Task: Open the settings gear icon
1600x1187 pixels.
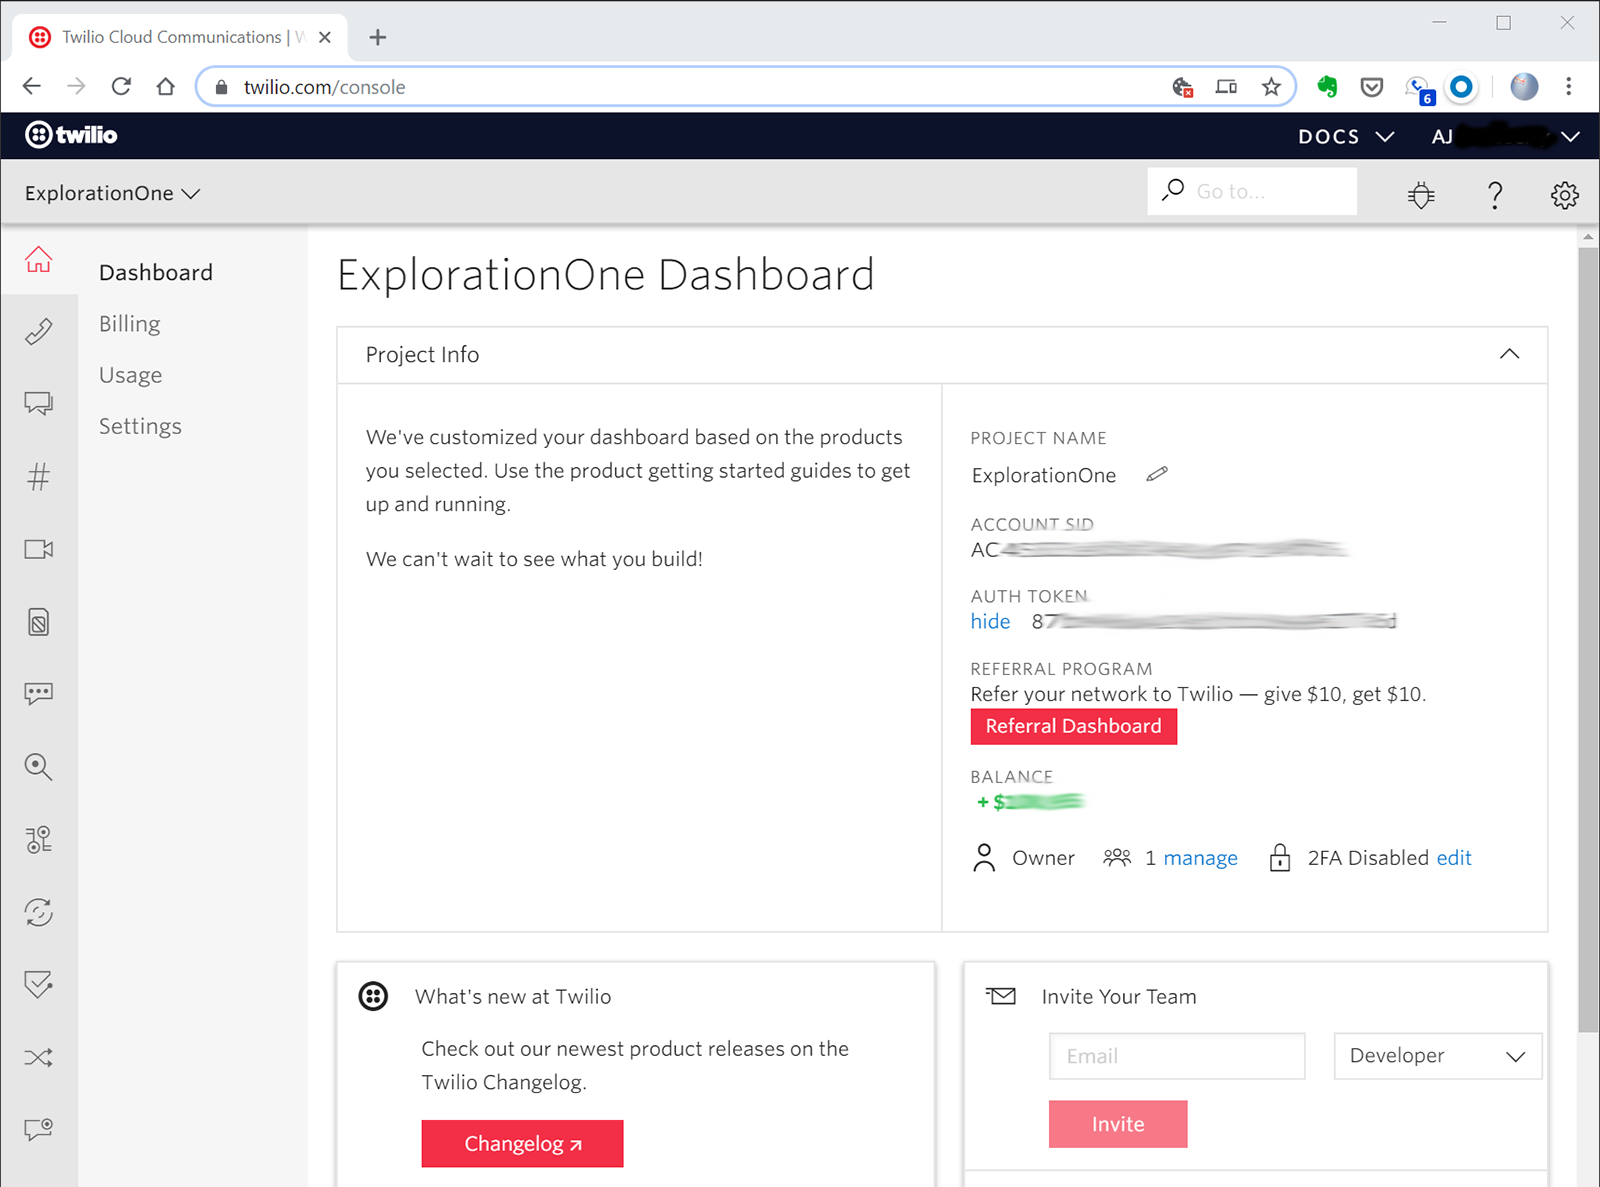Action: pyautogui.click(x=1565, y=194)
